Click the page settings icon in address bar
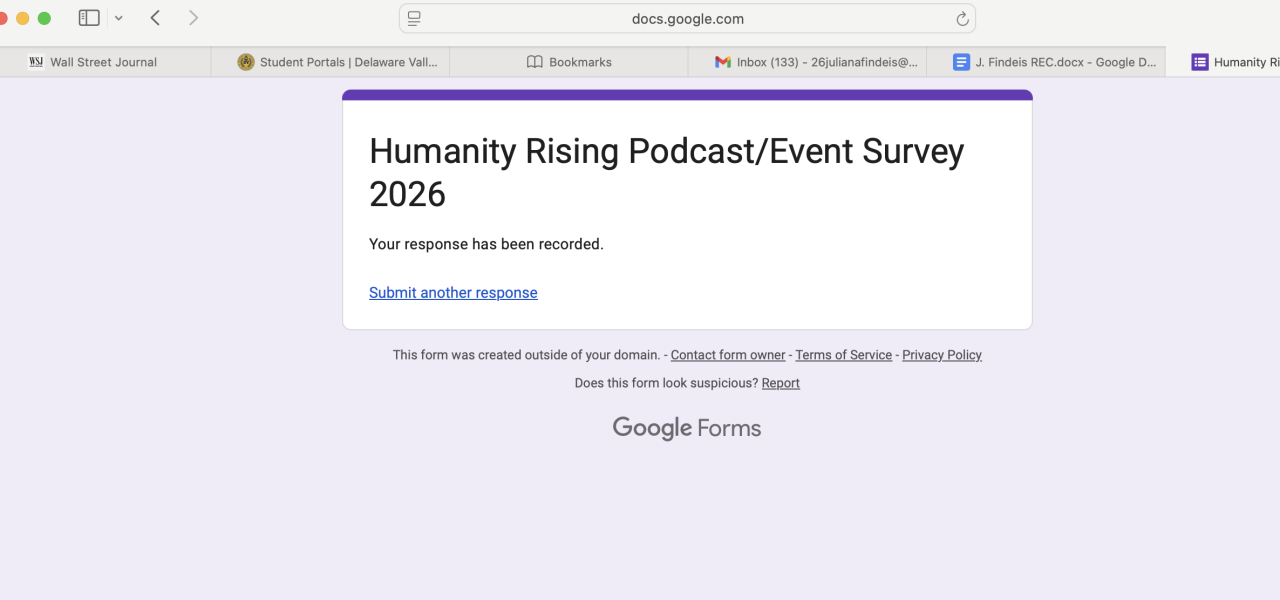 click(414, 19)
